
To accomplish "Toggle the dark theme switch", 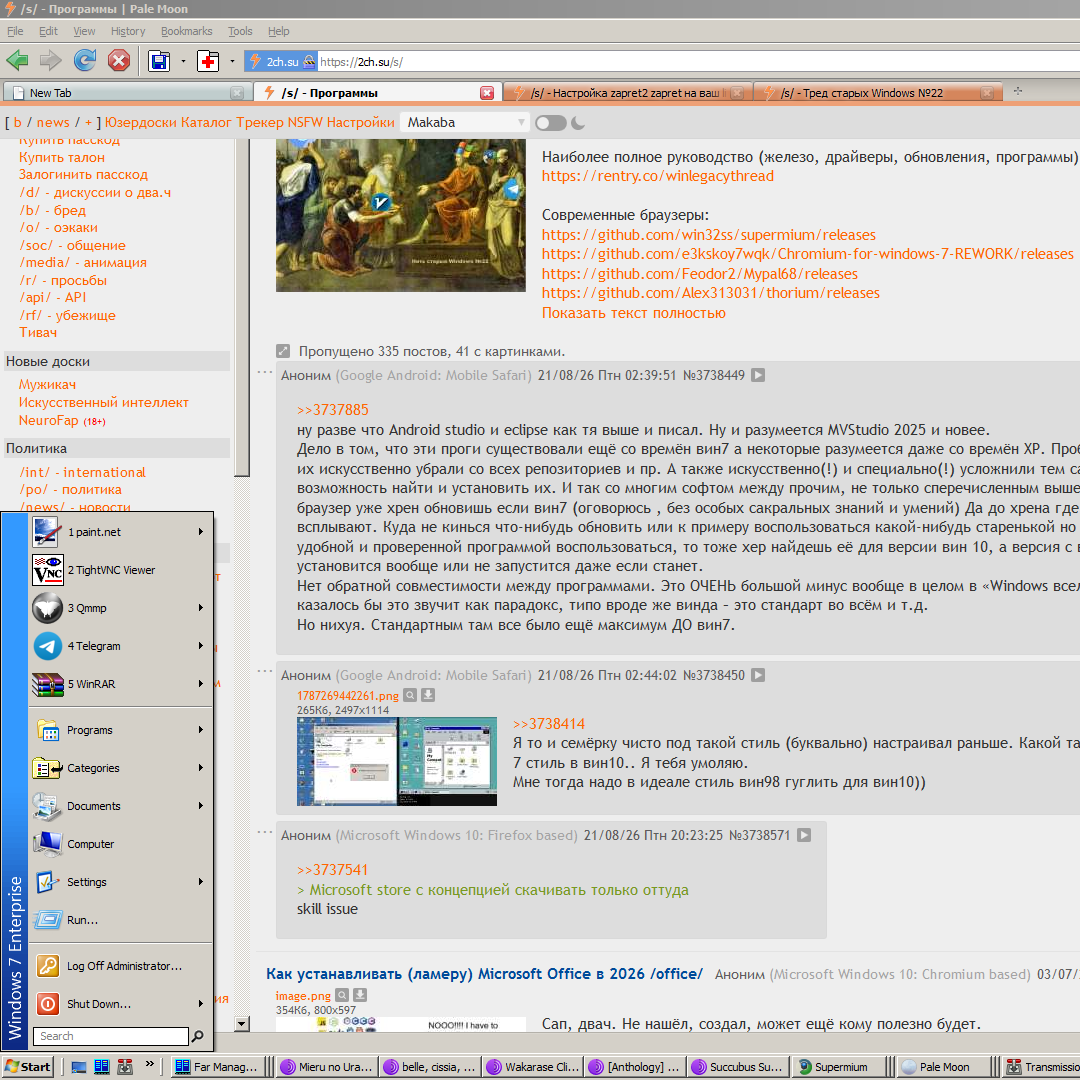I will pos(550,123).
